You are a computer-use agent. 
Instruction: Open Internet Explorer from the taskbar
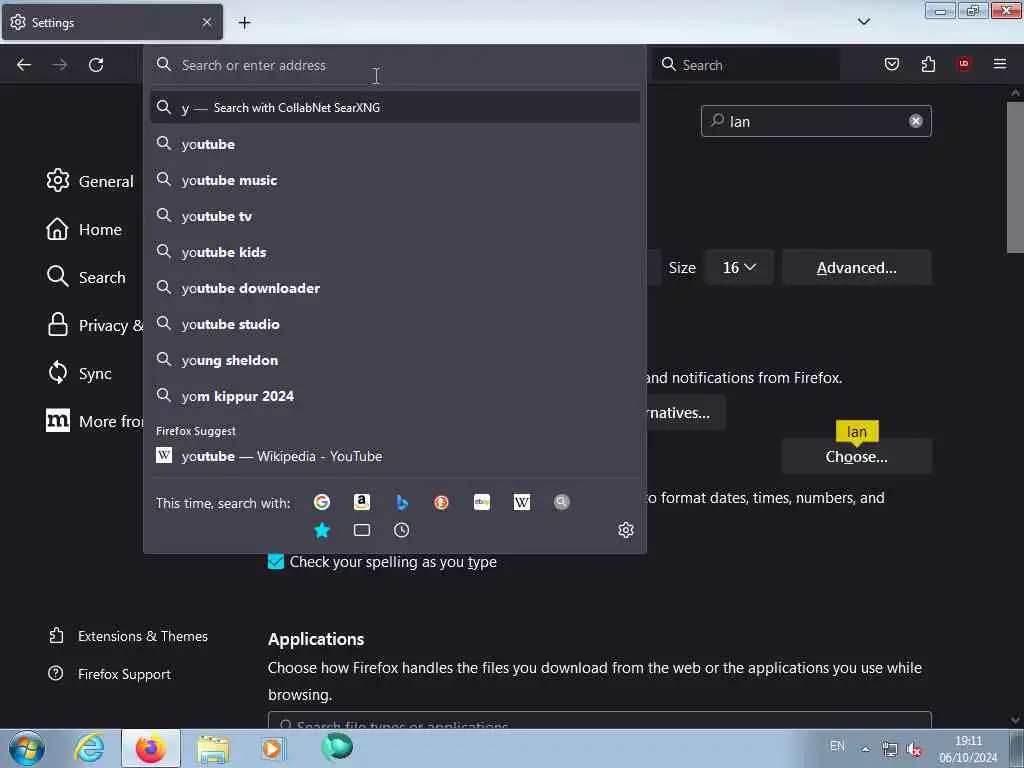pos(89,748)
